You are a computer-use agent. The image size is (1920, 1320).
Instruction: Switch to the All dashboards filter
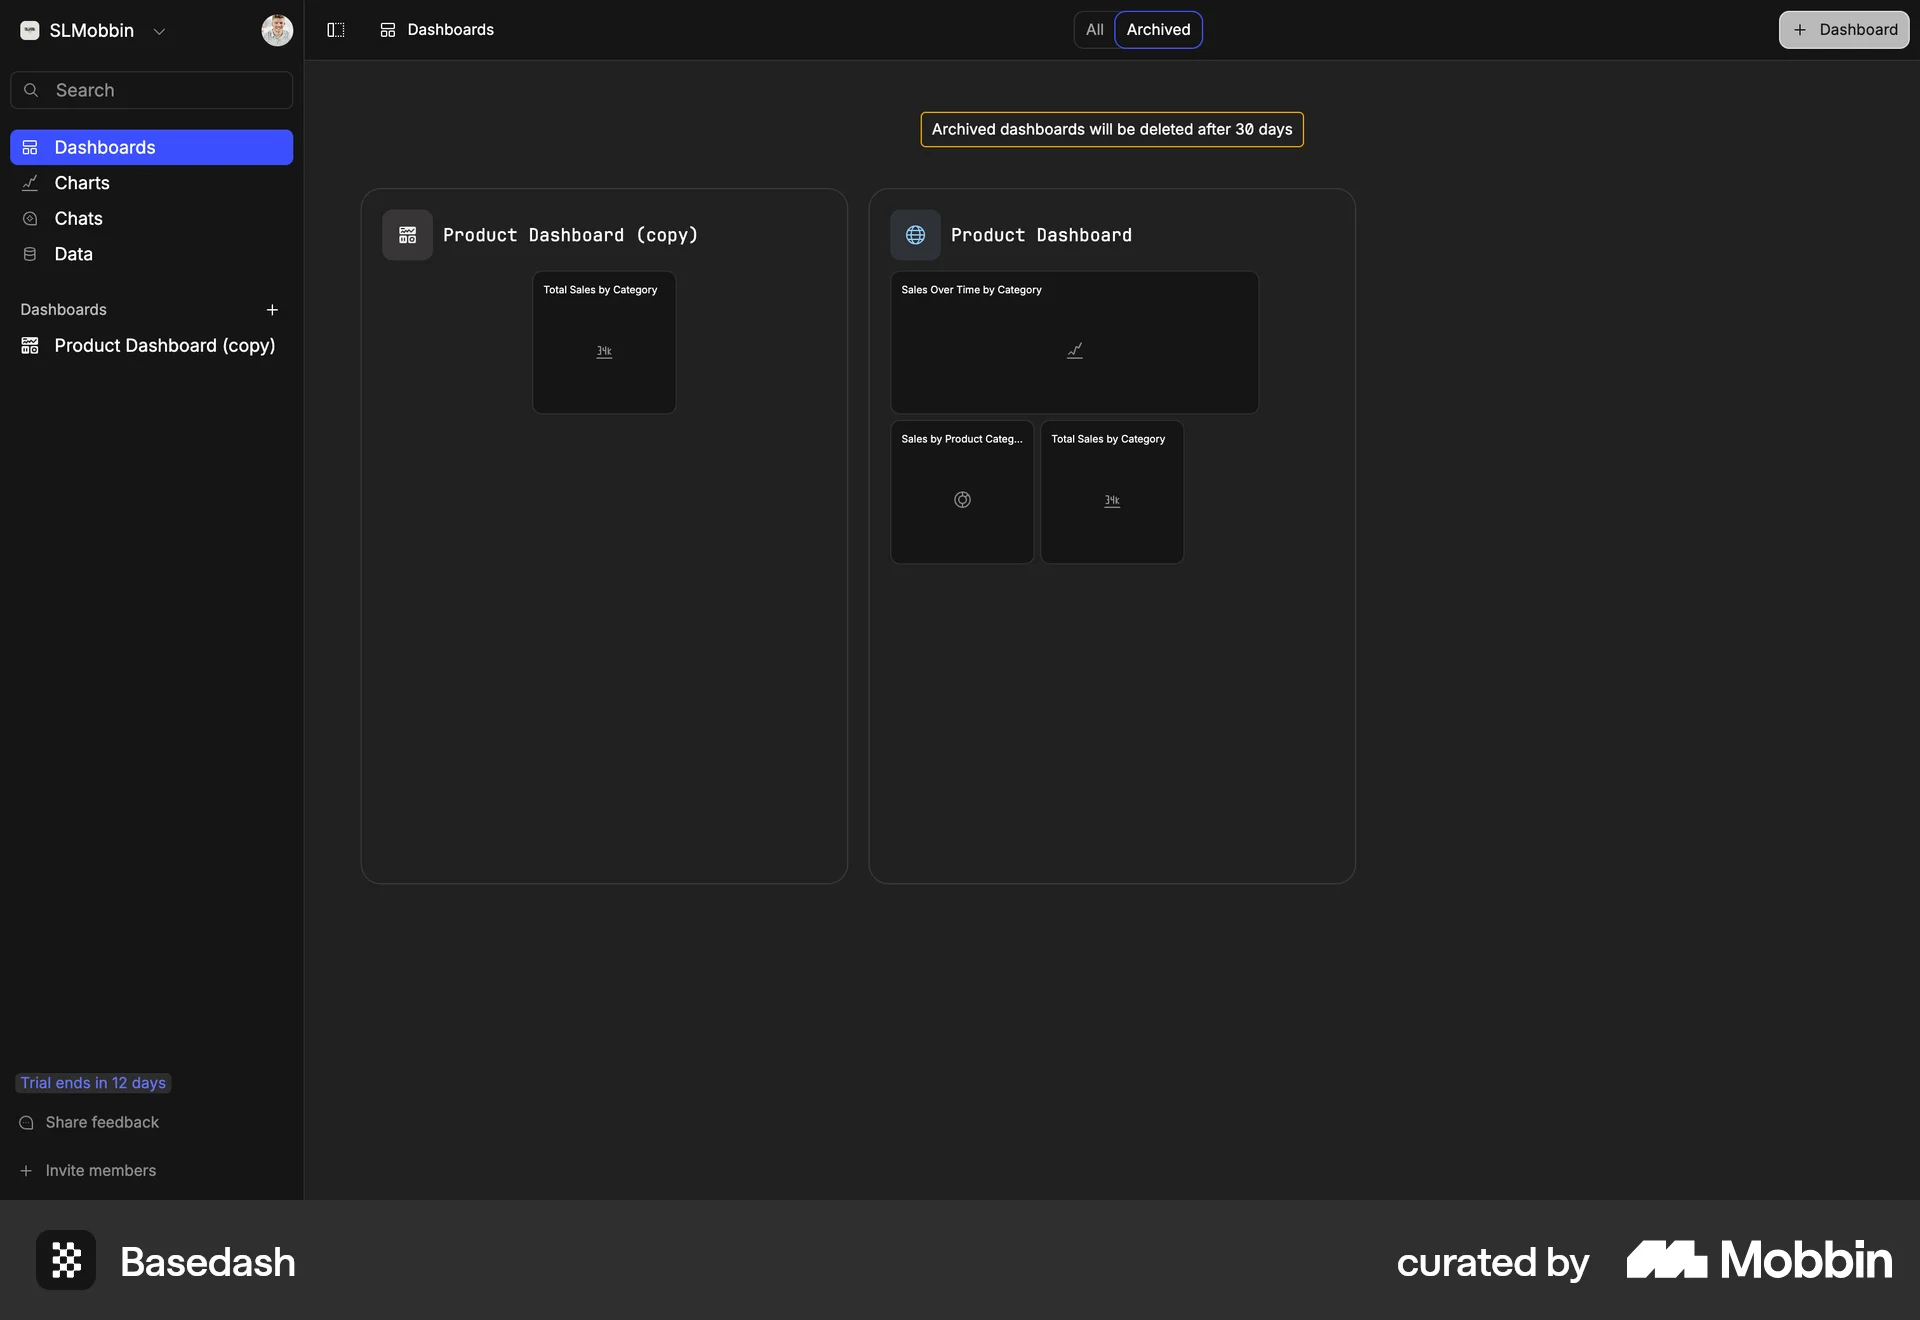point(1094,29)
